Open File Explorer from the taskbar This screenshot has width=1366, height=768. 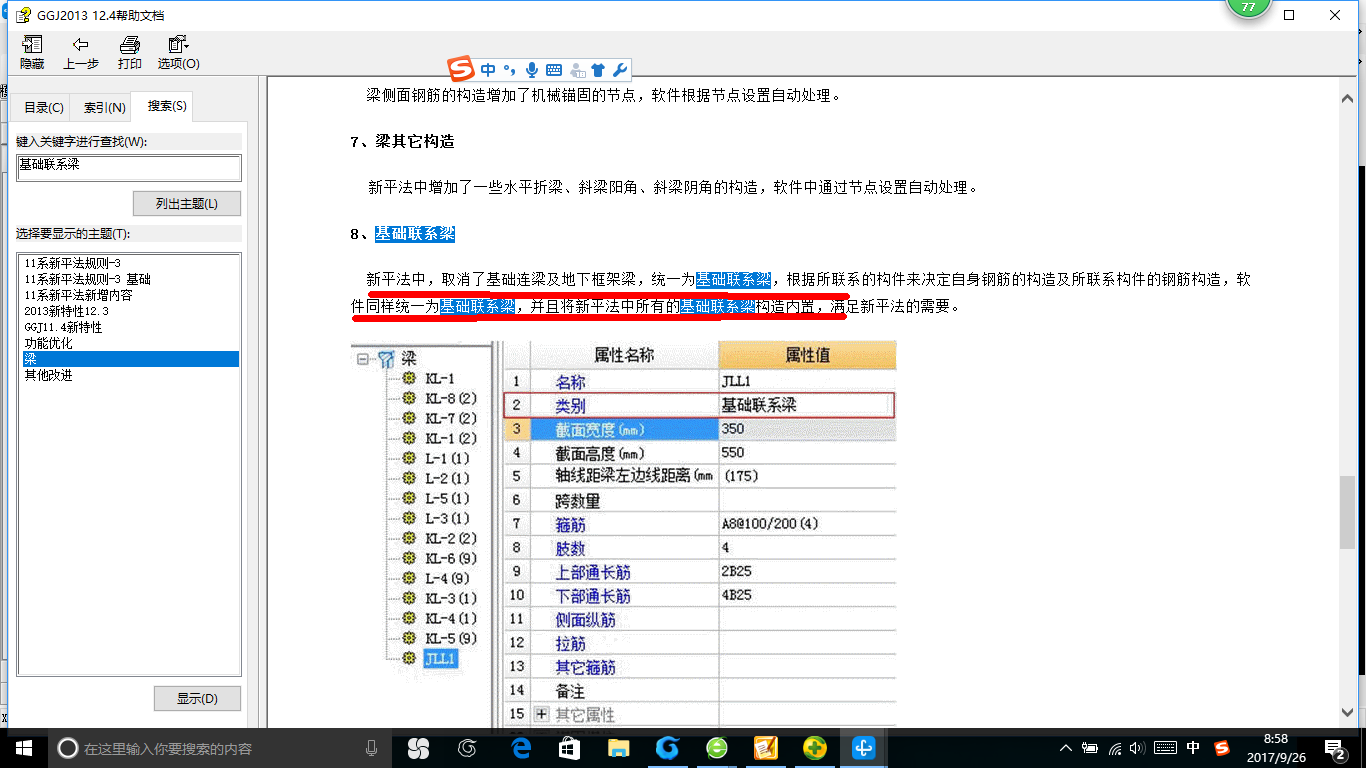[x=618, y=747]
